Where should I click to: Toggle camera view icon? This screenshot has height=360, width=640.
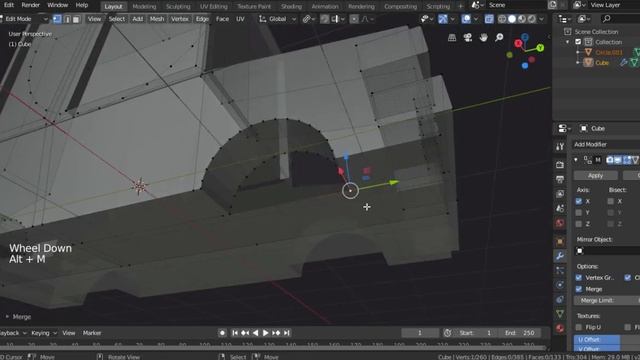coord(468,38)
